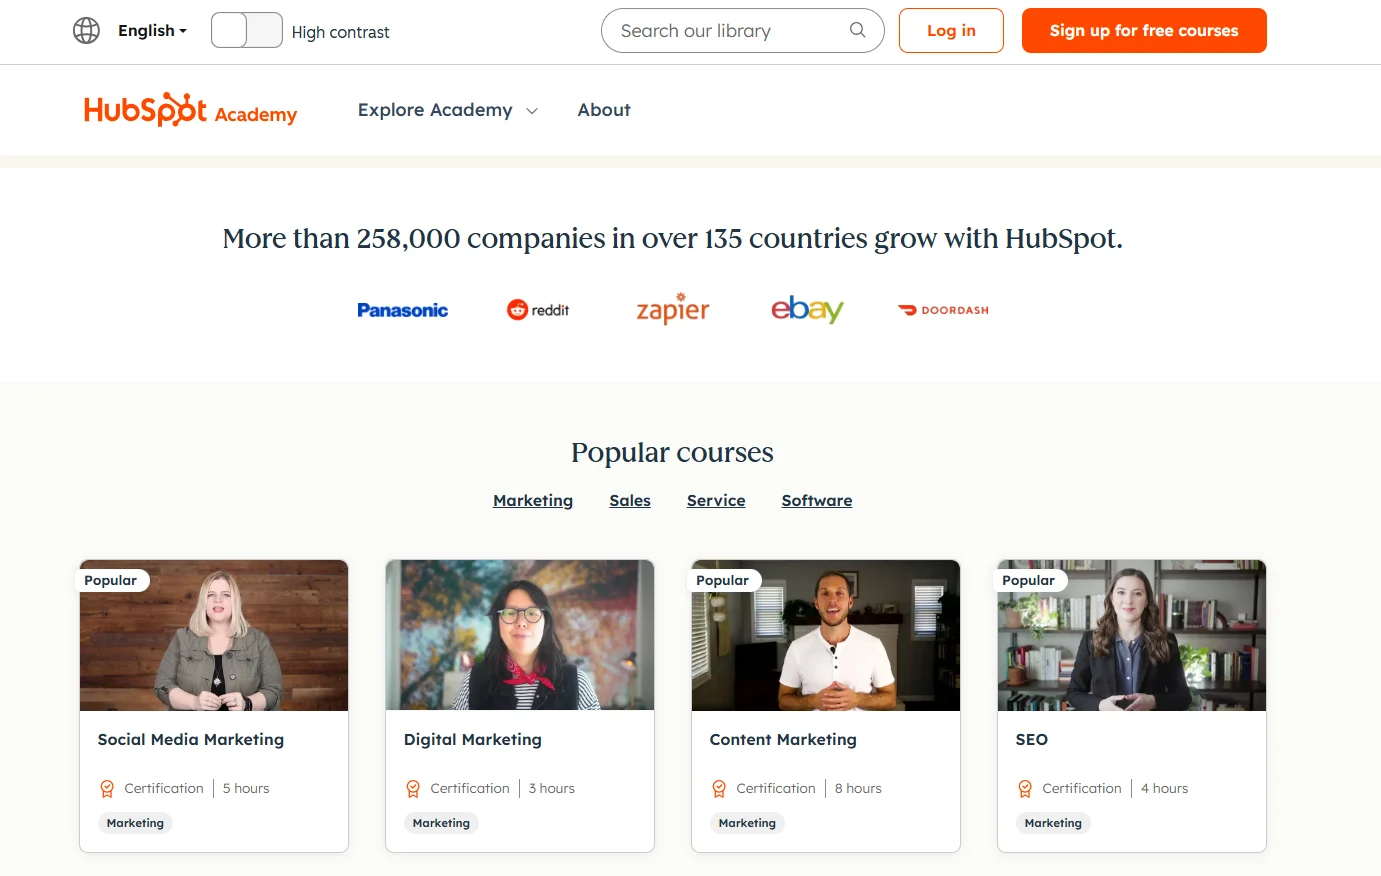Click the globe language icon
The width and height of the screenshot is (1381, 876).
[86, 30]
